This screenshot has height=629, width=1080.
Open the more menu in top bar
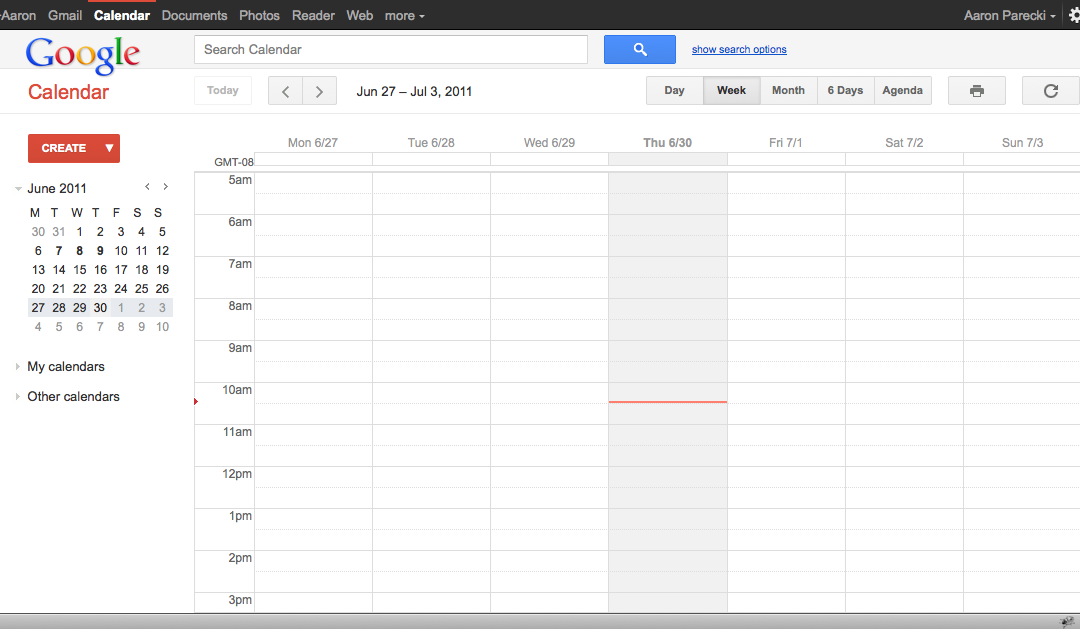click(x=404, y=15)
